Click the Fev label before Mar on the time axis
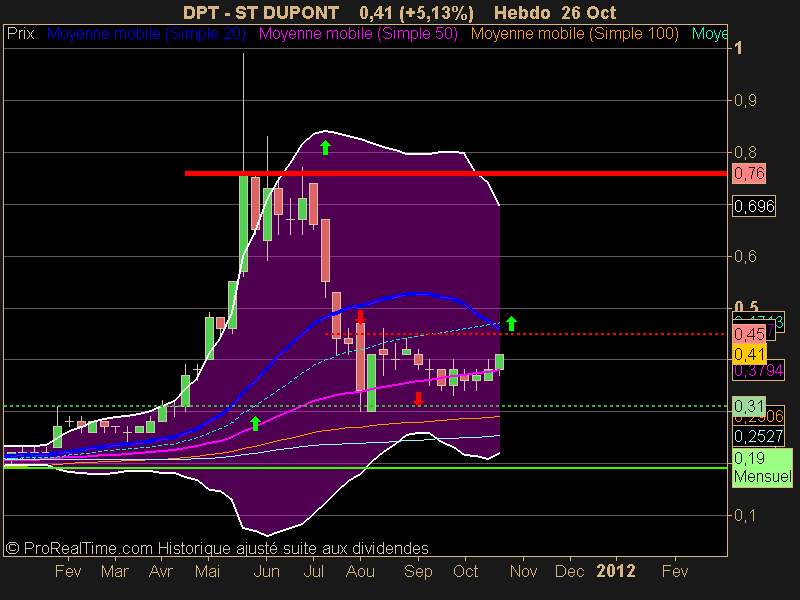Image resolution: width=800 pixels, height=600 pixels. [68, 571]
